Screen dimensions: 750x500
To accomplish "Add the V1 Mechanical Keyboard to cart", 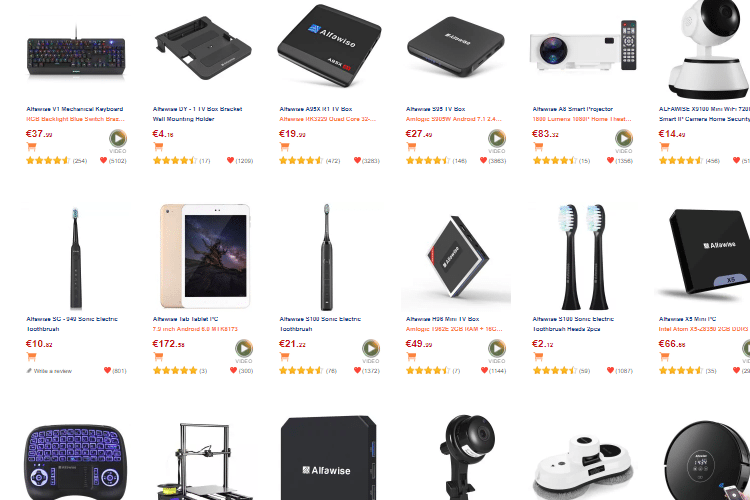I will (x=32, y=146).
